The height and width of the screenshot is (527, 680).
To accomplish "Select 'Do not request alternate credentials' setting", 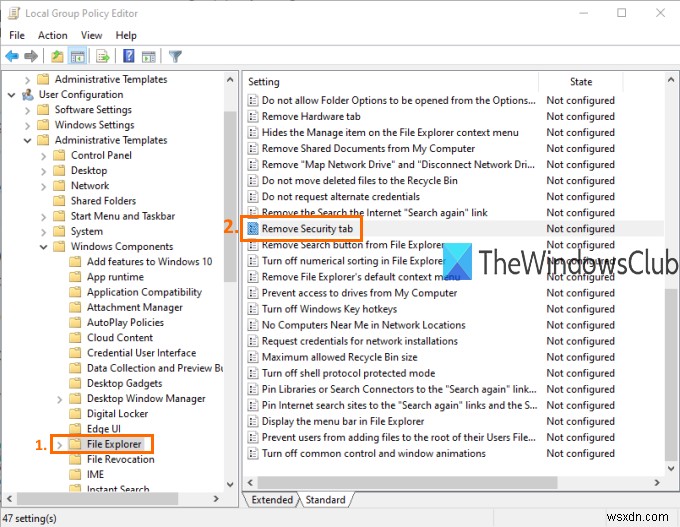I will [340, 196].
